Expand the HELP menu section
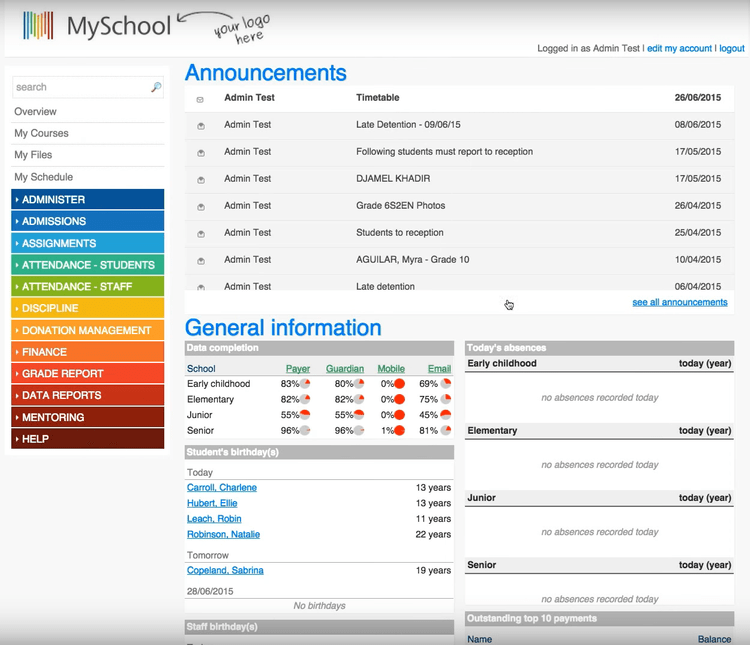The width and height of the screenshot is (750, 645). (88, 439)
